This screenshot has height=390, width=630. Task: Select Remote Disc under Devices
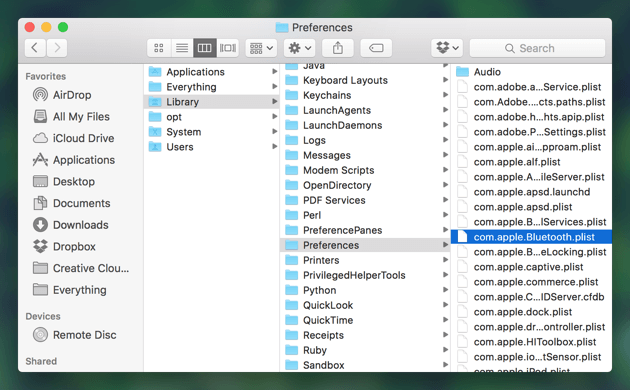tap(75, 335)
